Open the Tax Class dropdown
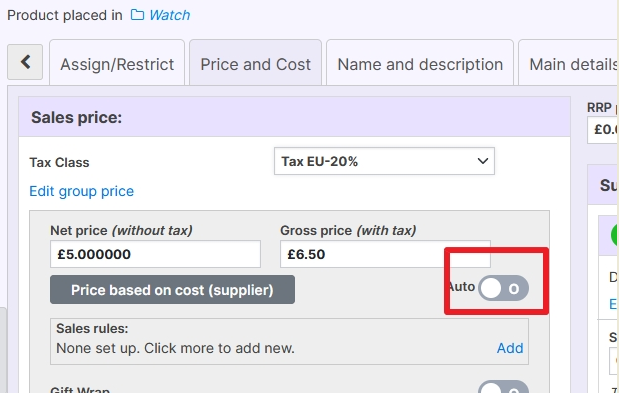619x393 pixels. [384, 161]
